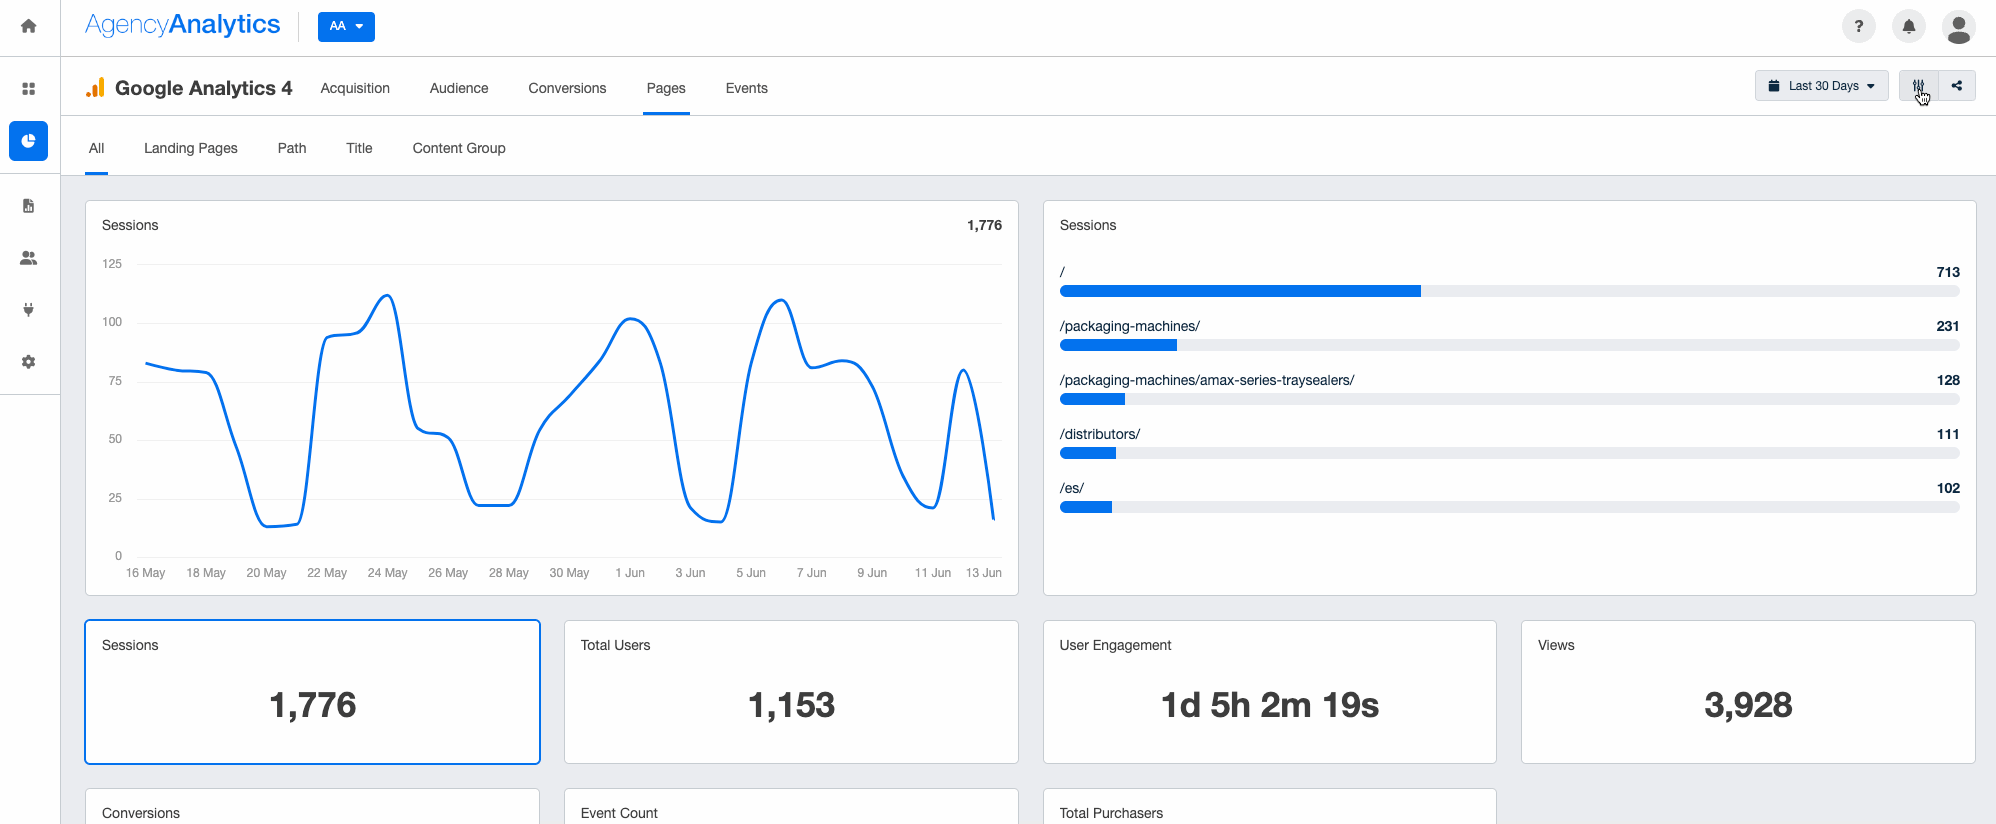Open the dashboards grid icon
The image size is (1996, 824).
pyautogui.click(x=29, y=89)
